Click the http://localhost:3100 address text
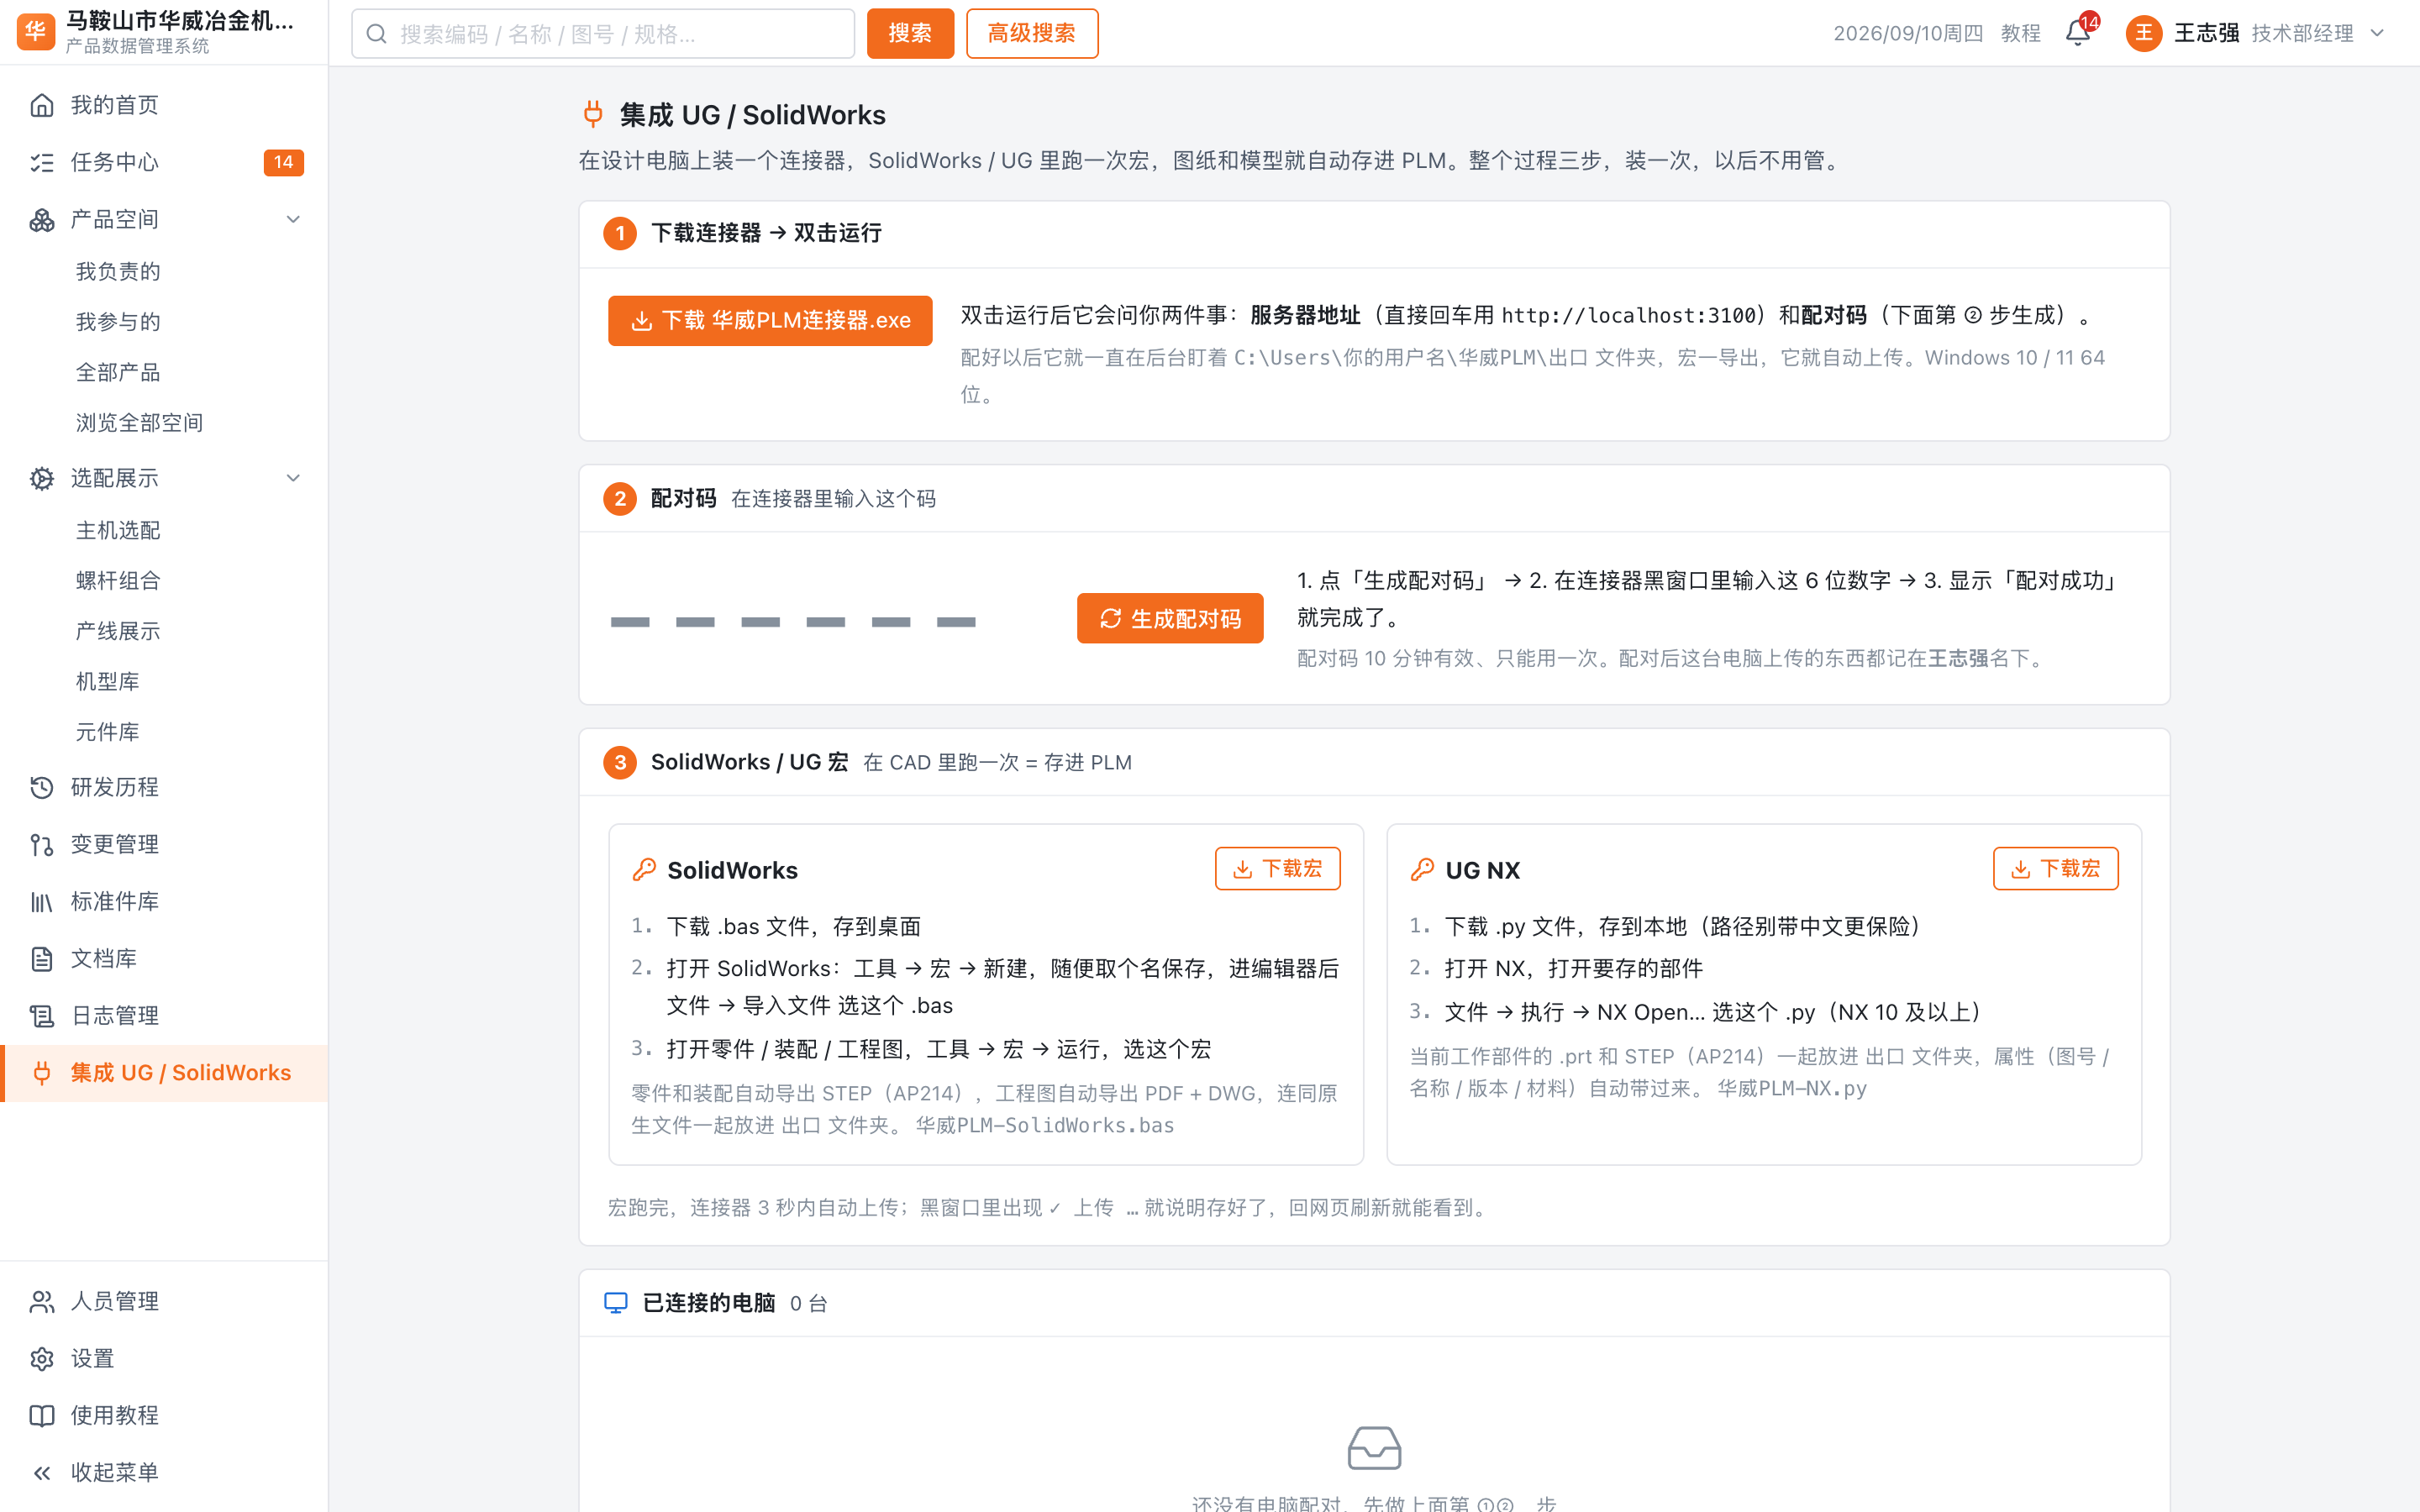This screenshot has height=1512, width=2420. pos(1628,315)
